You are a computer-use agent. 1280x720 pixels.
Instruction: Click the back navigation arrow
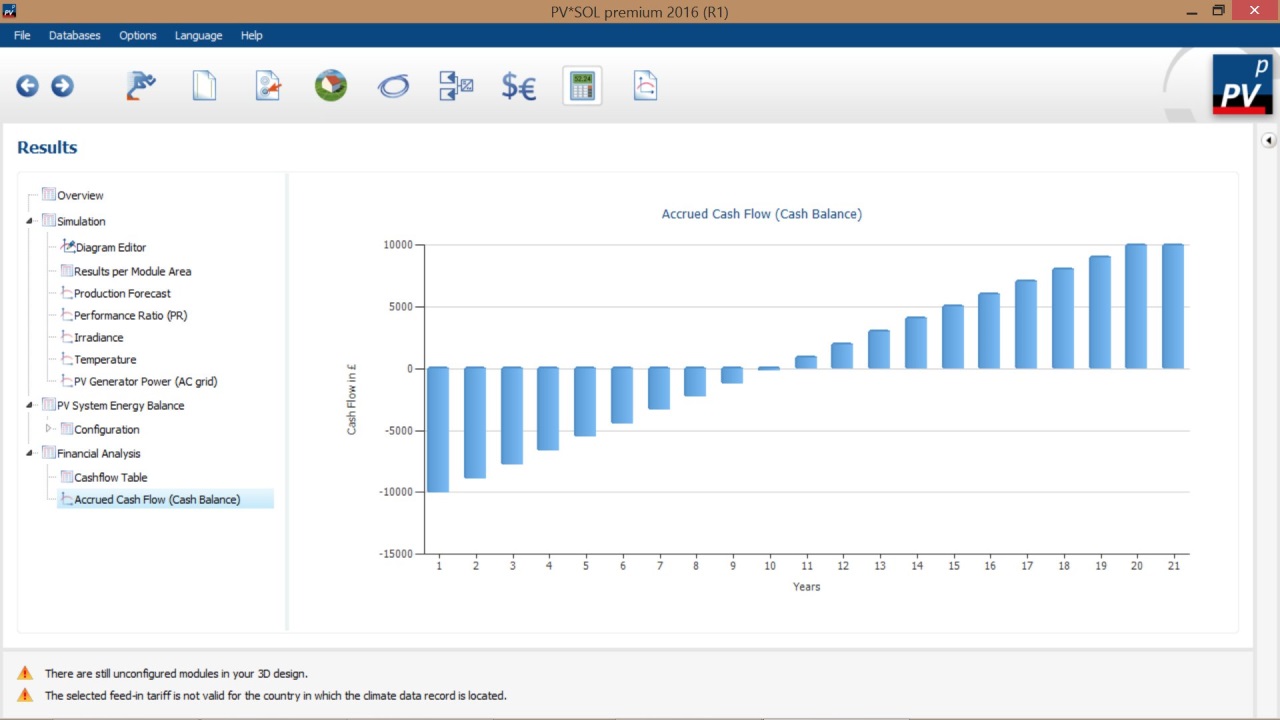tap(27, 86)
